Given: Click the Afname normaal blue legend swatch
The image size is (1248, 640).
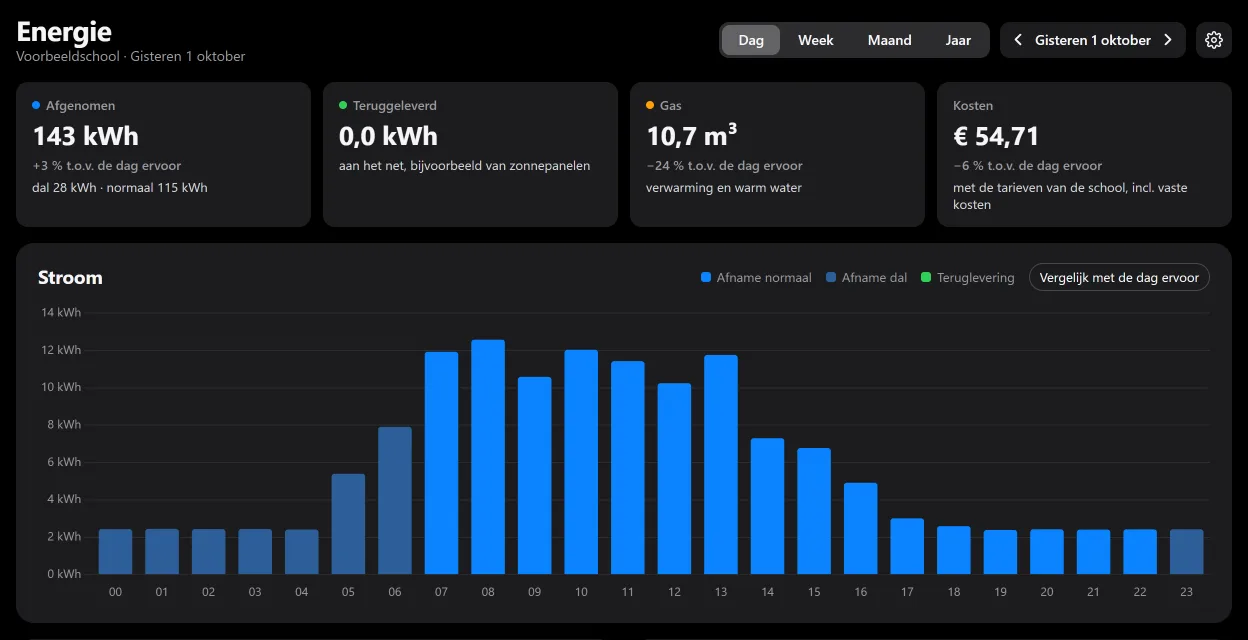Looking at the screenshot, I should click(706, 278).
